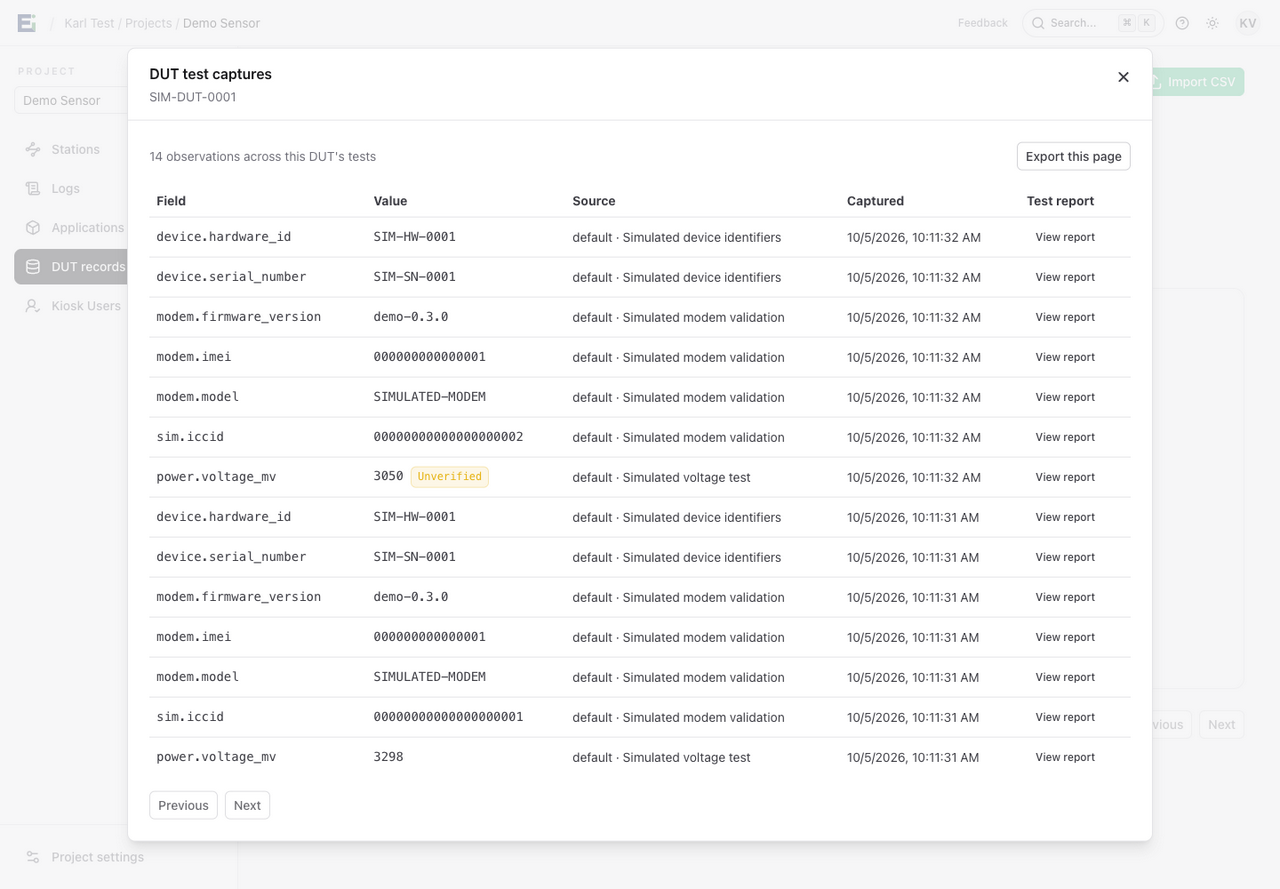Image resolution: width=1280 pixels, height=889 pixels.
Task: Click Previous button in the dialog
Action: click(x=183, y=805)
